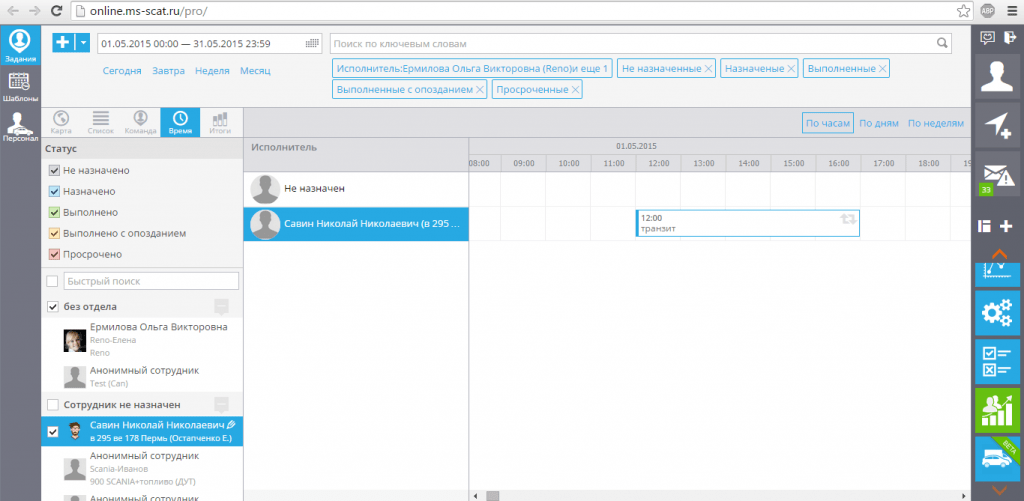1024x501 pixels.
Task: Click the date range field
Action: (x=209, y=44)
